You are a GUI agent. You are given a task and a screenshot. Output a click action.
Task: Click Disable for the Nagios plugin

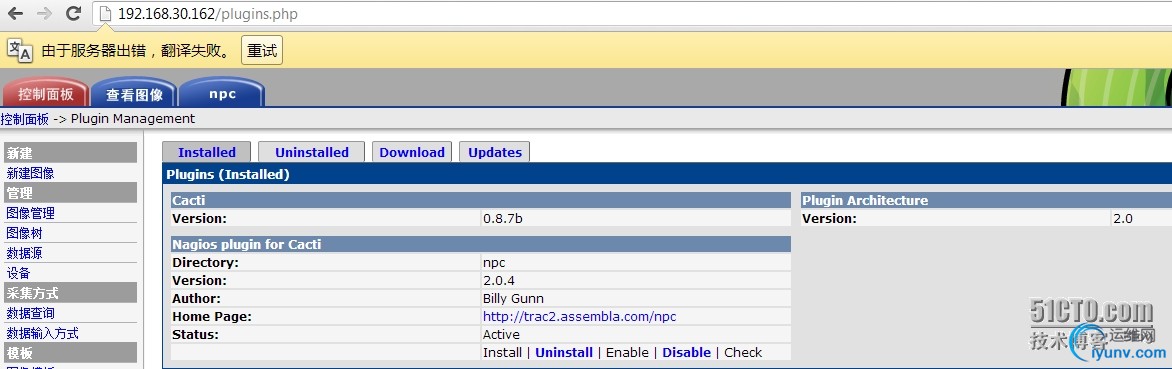pos(686,353)
